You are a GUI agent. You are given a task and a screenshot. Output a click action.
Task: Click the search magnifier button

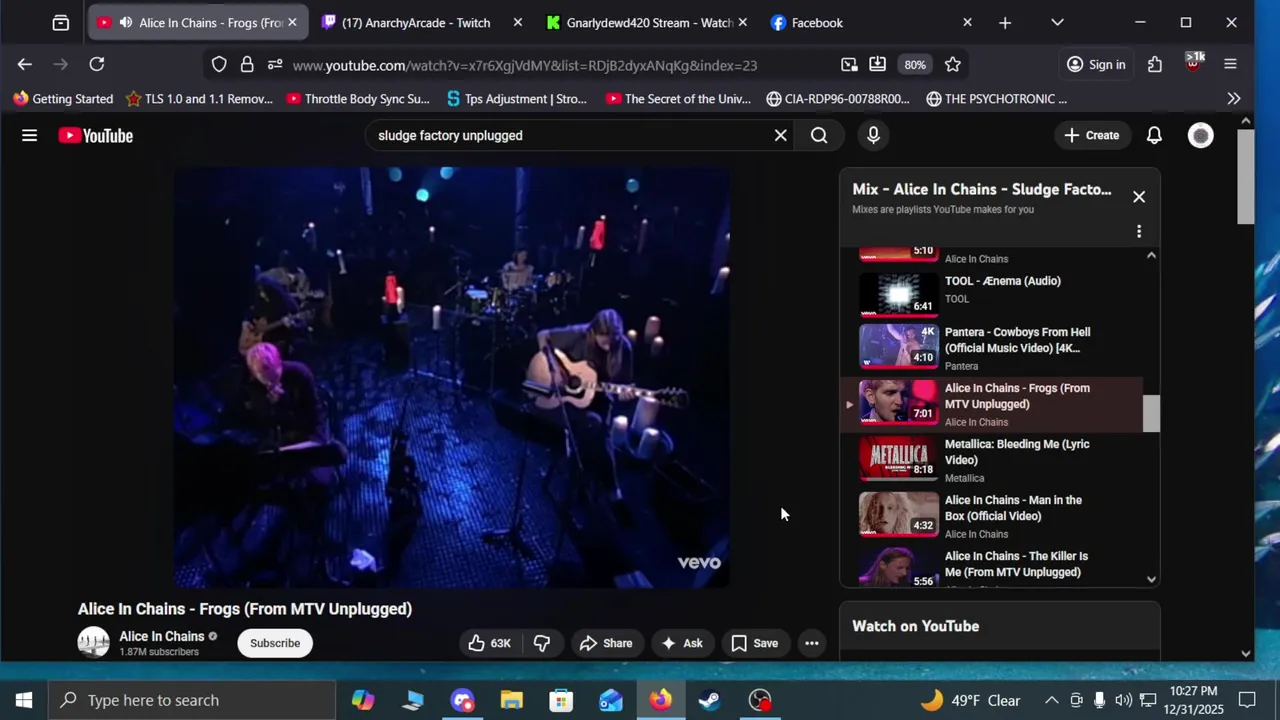click(x=819, y=135)
